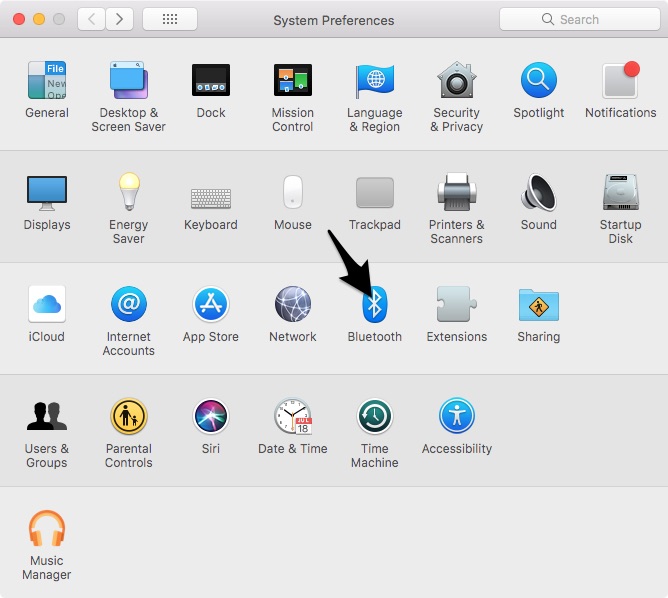Click the back navigation arrow
The width and height of the screenshot is (668, 598).
tap(91, 19)
